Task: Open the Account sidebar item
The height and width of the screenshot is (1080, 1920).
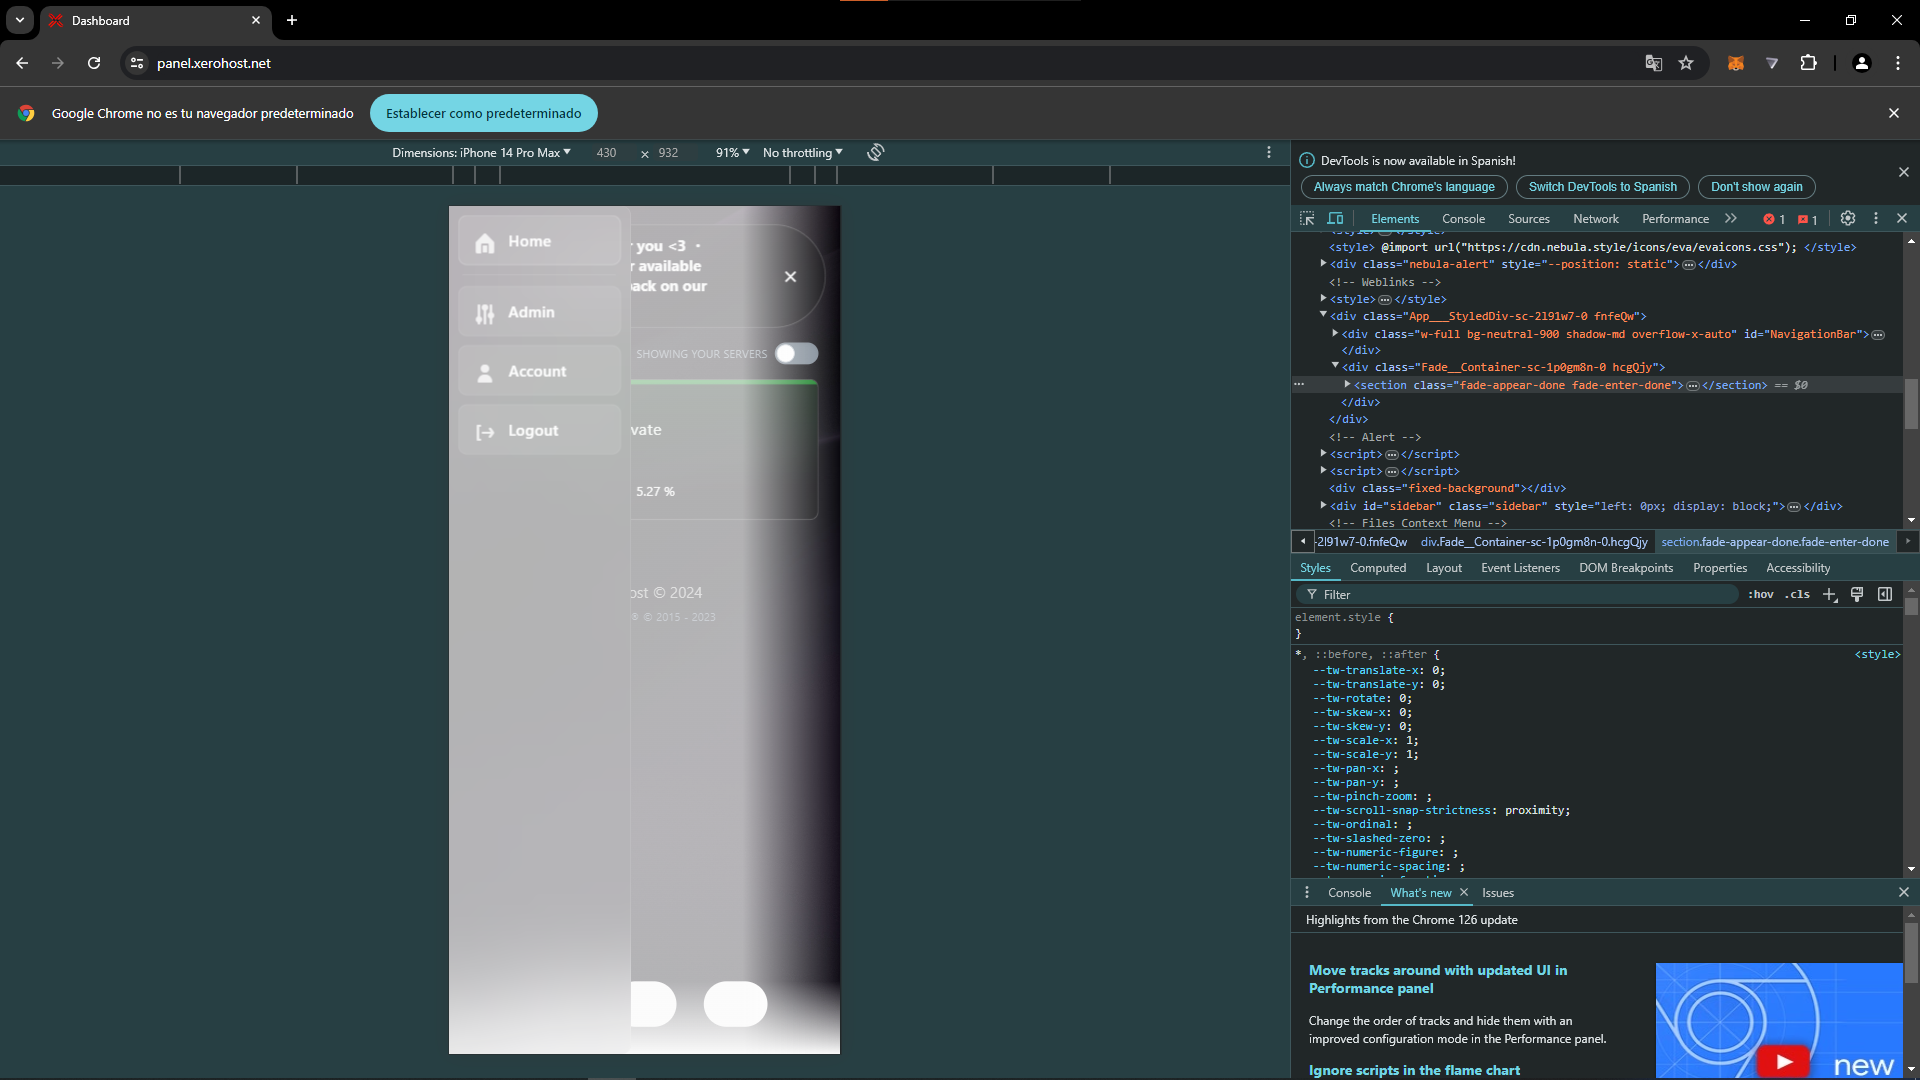Action: (540, 371)
